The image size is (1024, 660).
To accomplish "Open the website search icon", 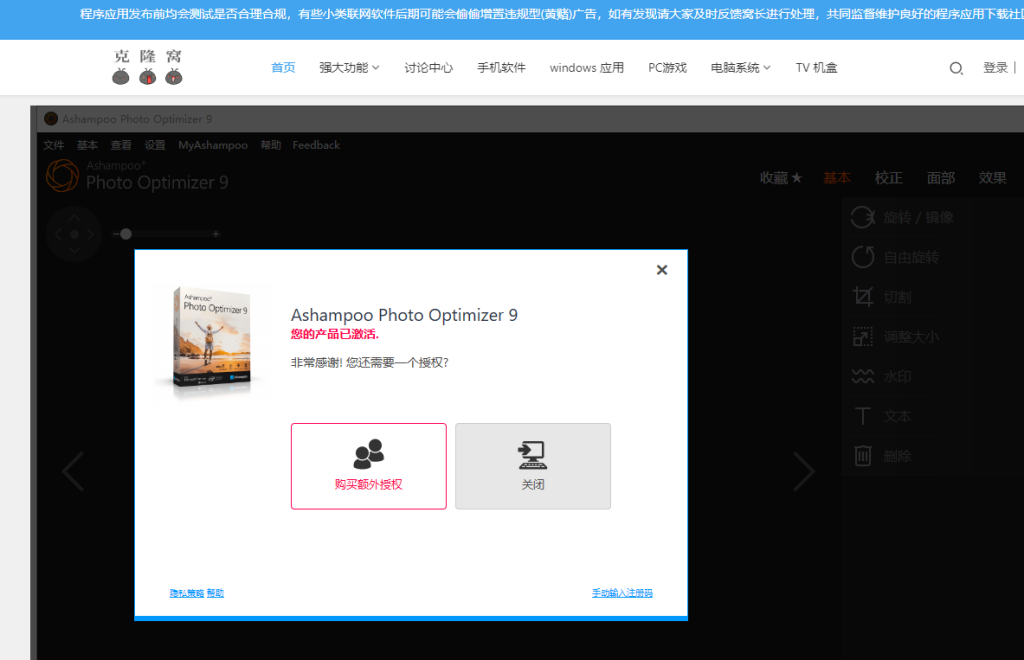I will [x=956, y=68].
